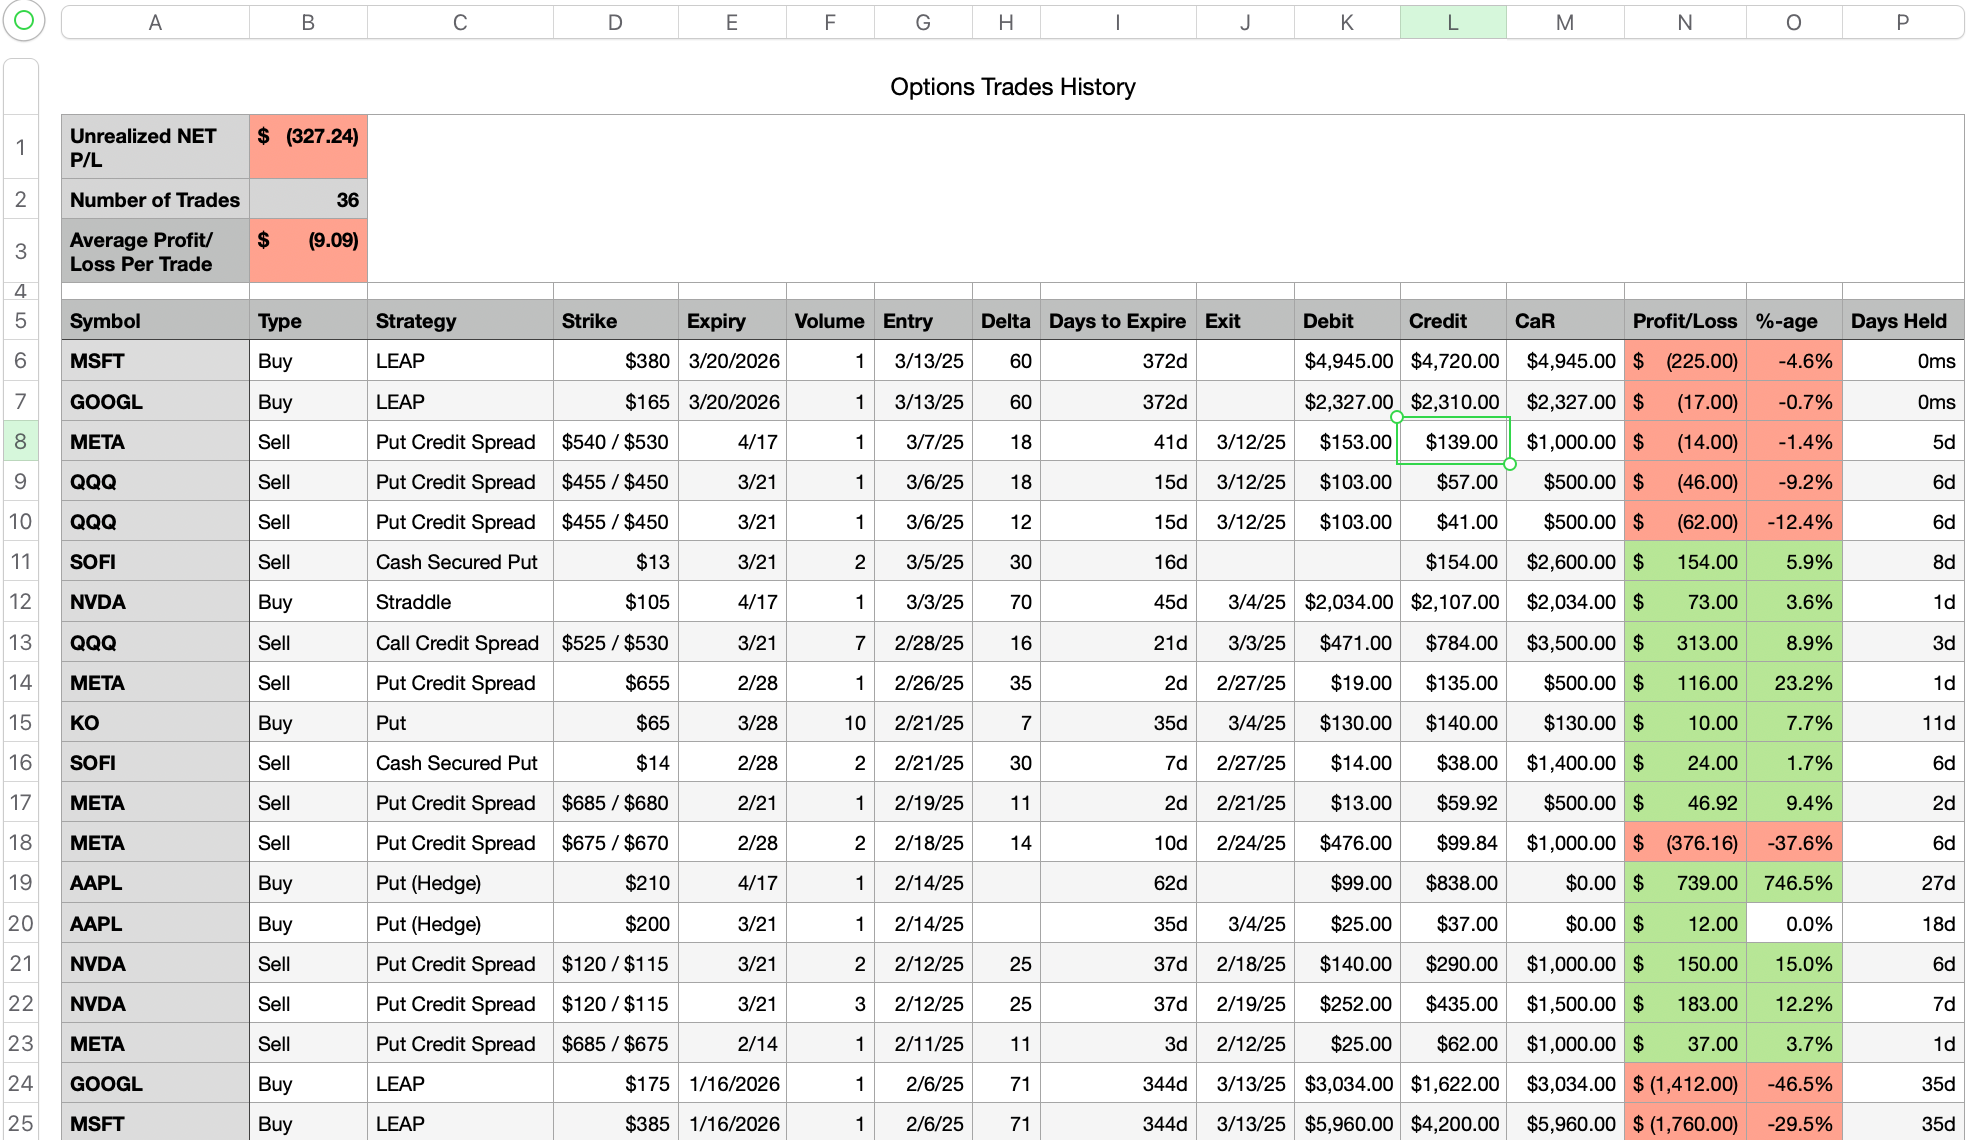Click CaR cell $3,500.00

(x=1565, y=642)
